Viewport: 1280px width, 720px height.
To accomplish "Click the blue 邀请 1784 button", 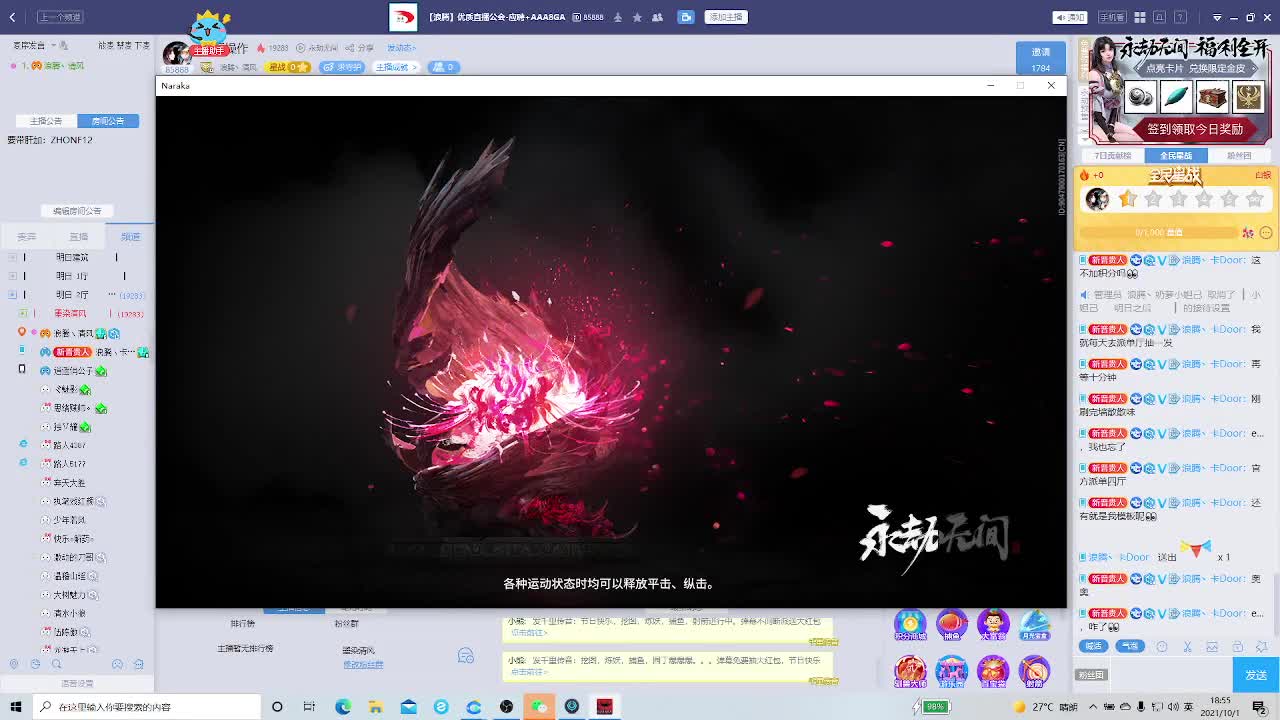I will (1041, 59).
